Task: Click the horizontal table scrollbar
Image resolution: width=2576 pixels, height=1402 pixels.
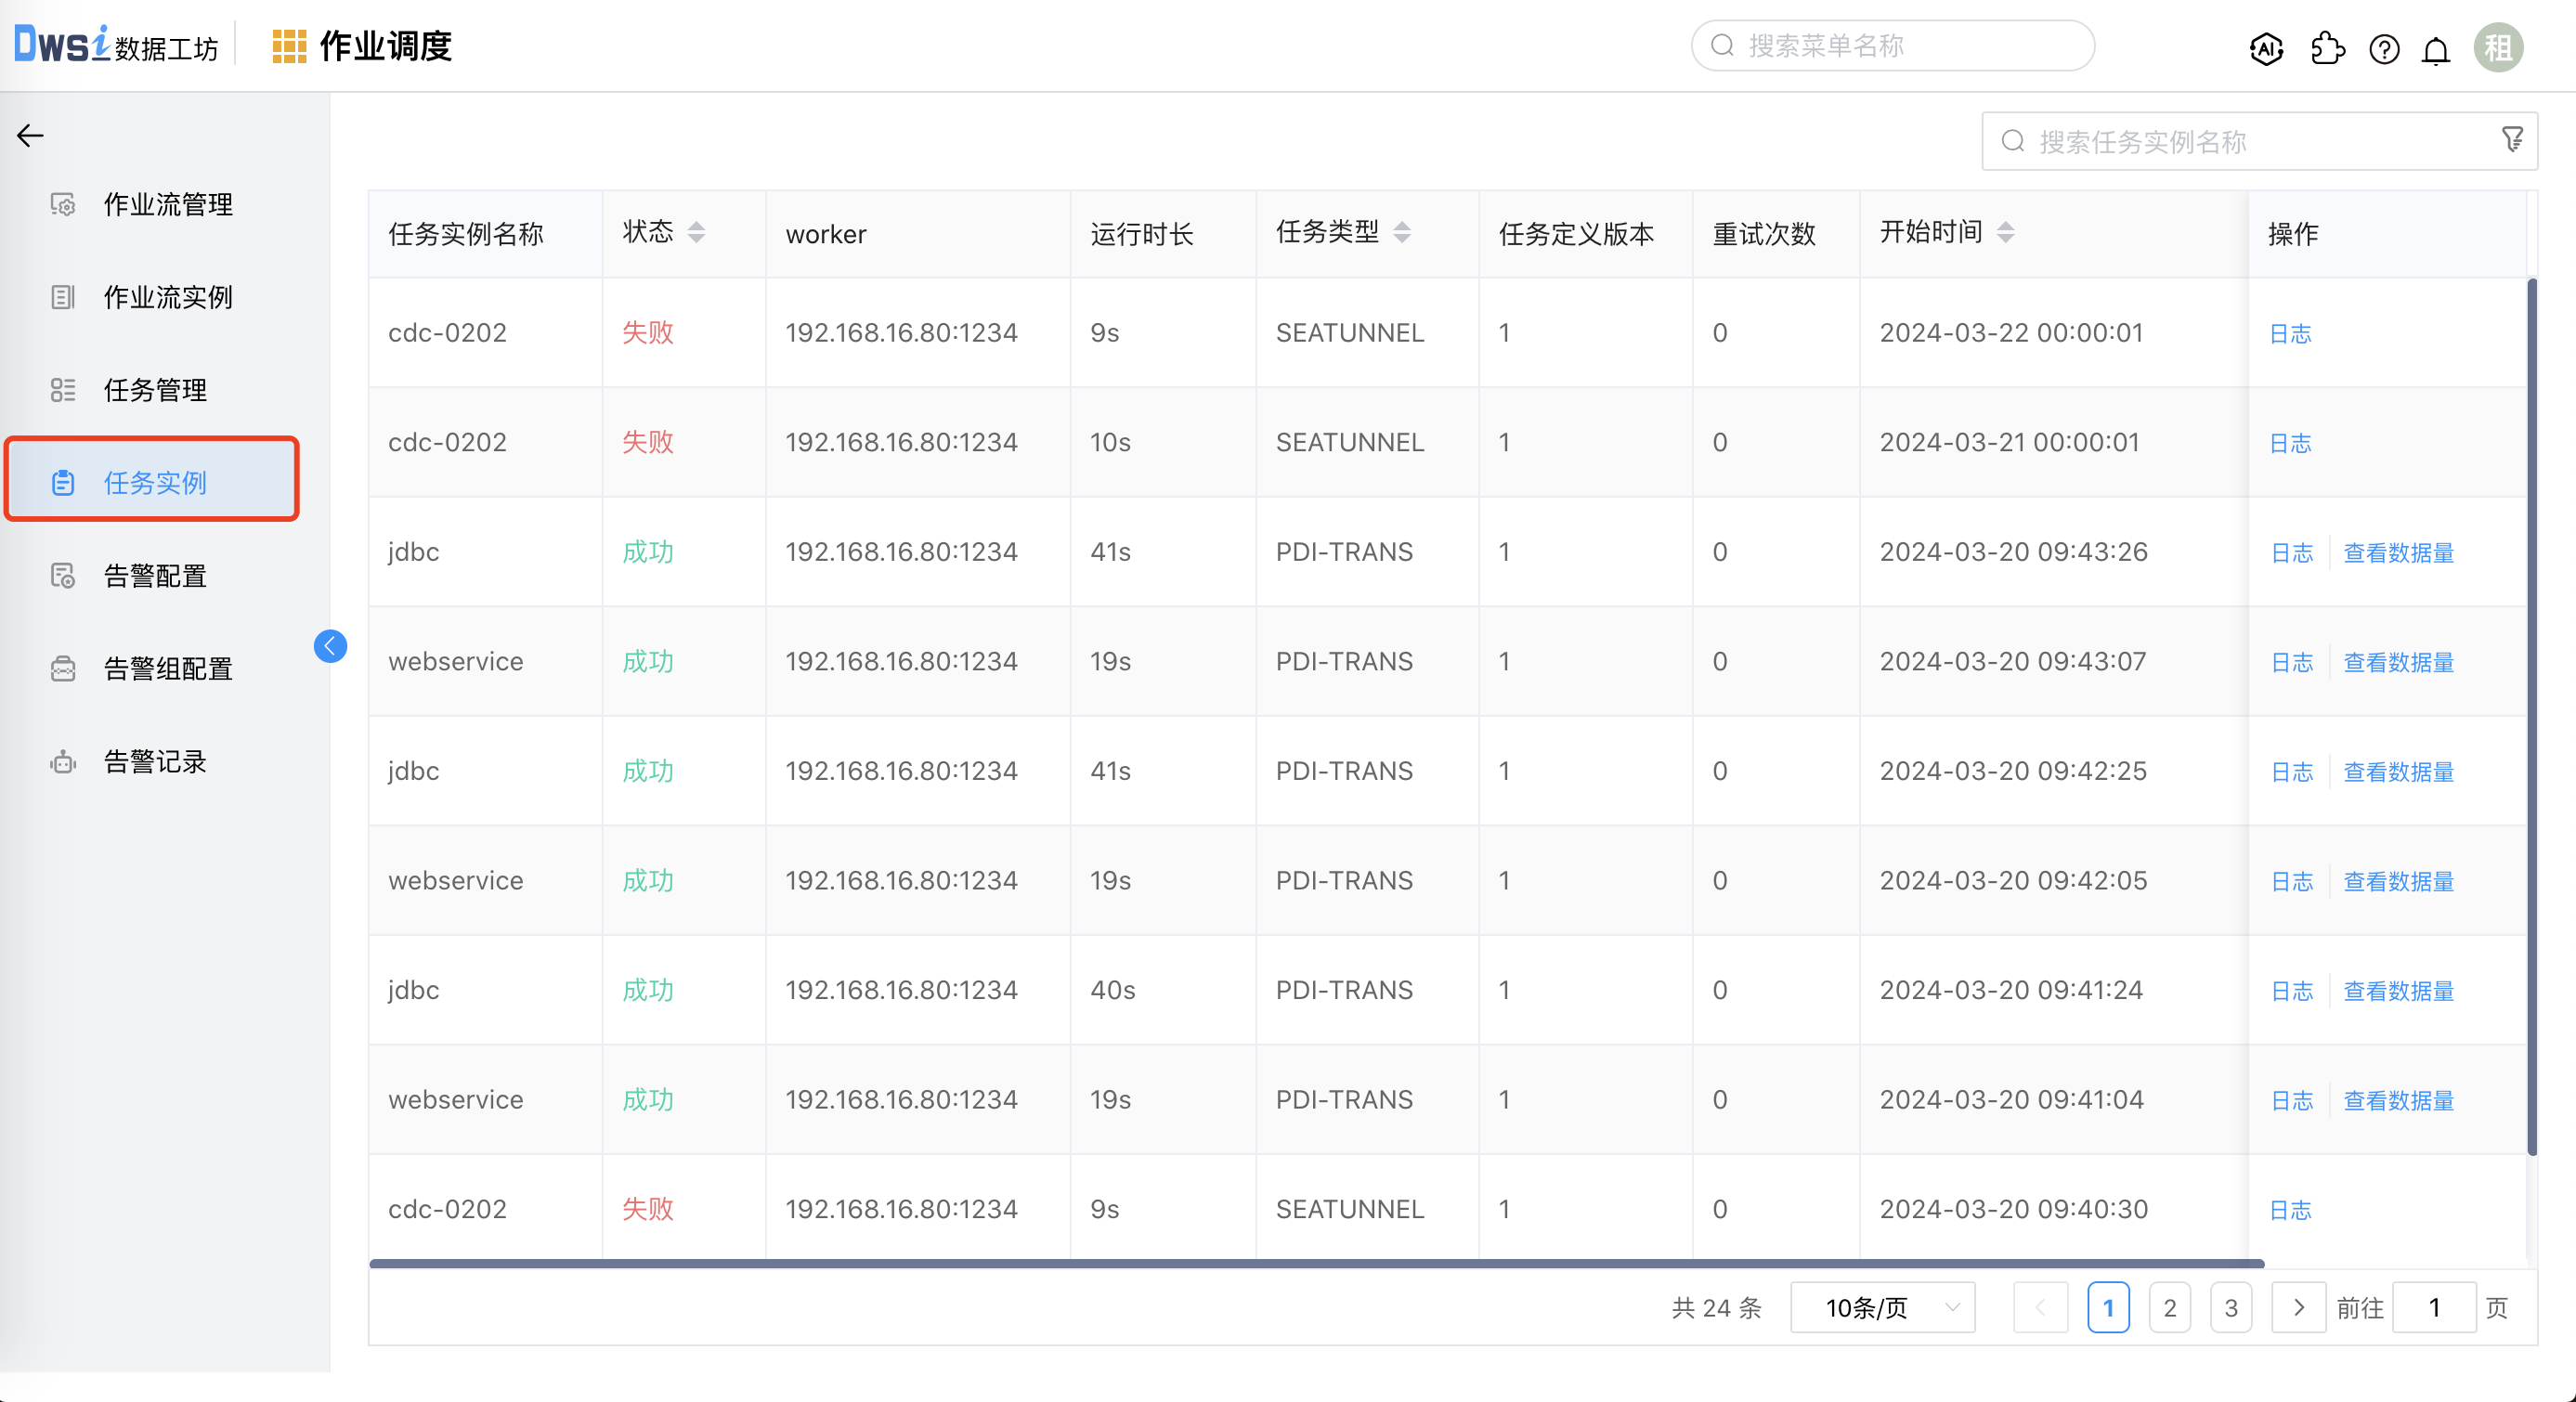Action: 1315,1263
